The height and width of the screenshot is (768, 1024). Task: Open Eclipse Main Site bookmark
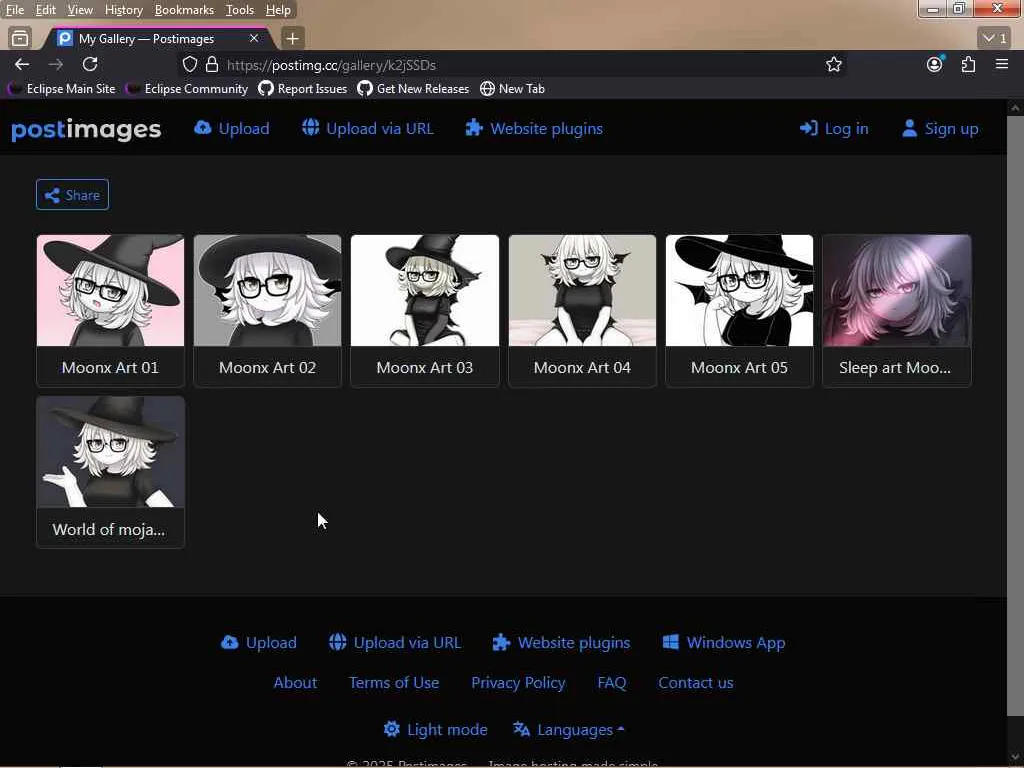pyautogui.click(x=62, y=89)
